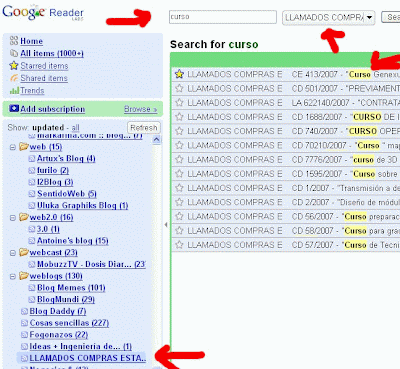Image resolution: width=400 pixels, height=369 pixels.
Task: Open the CD 57/2007 search result
Action: pos(286,245)
